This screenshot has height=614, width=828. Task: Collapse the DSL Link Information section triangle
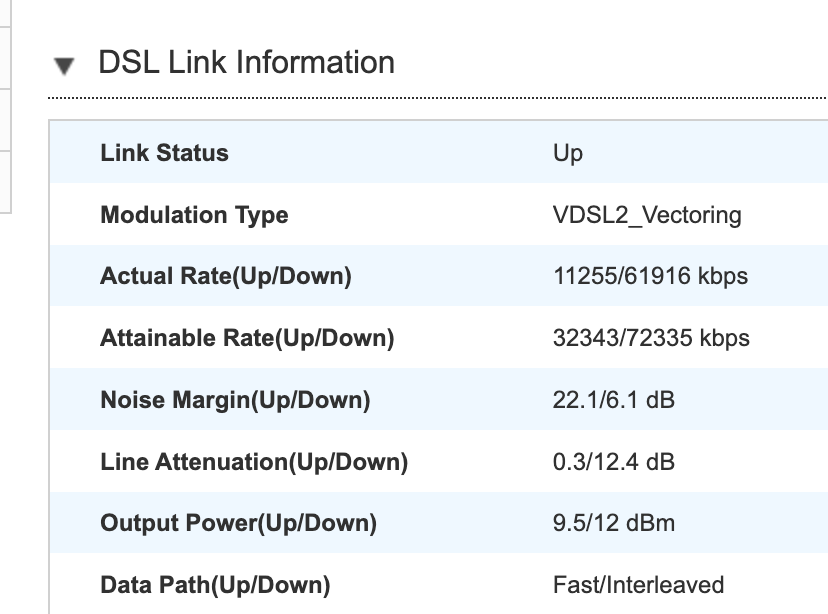coord(64,65)
